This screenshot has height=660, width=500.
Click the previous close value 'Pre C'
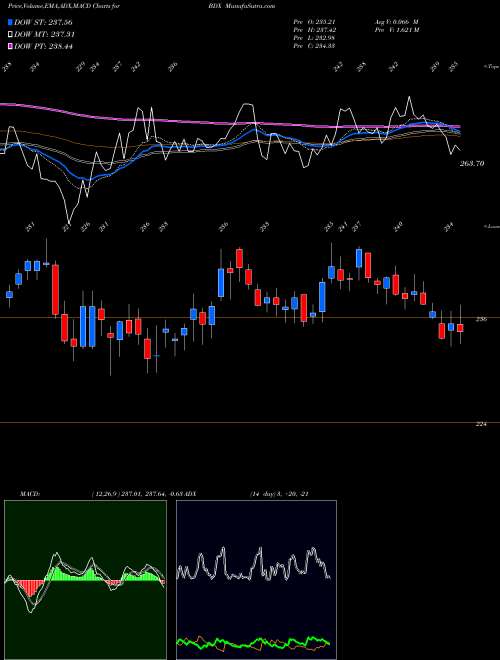pyautogui.click(x=314, y=46)
